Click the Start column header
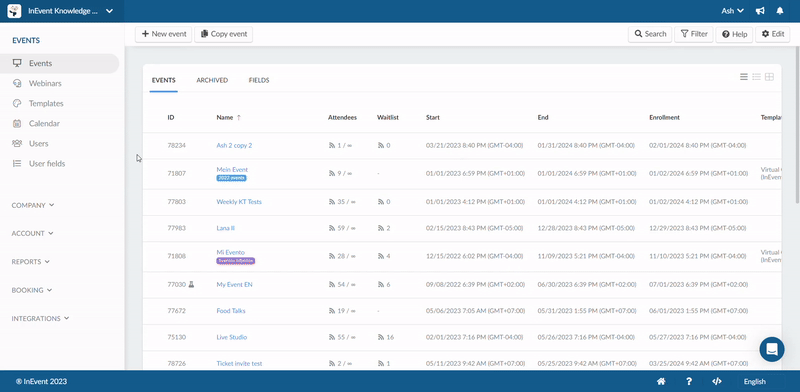The image size is (800, 392). [x=433, y=117]
